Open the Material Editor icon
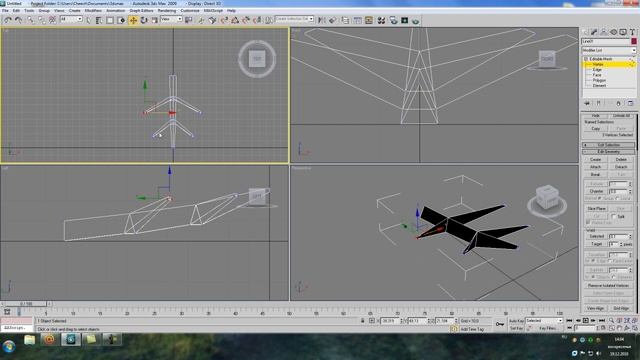 click(381, 20)
